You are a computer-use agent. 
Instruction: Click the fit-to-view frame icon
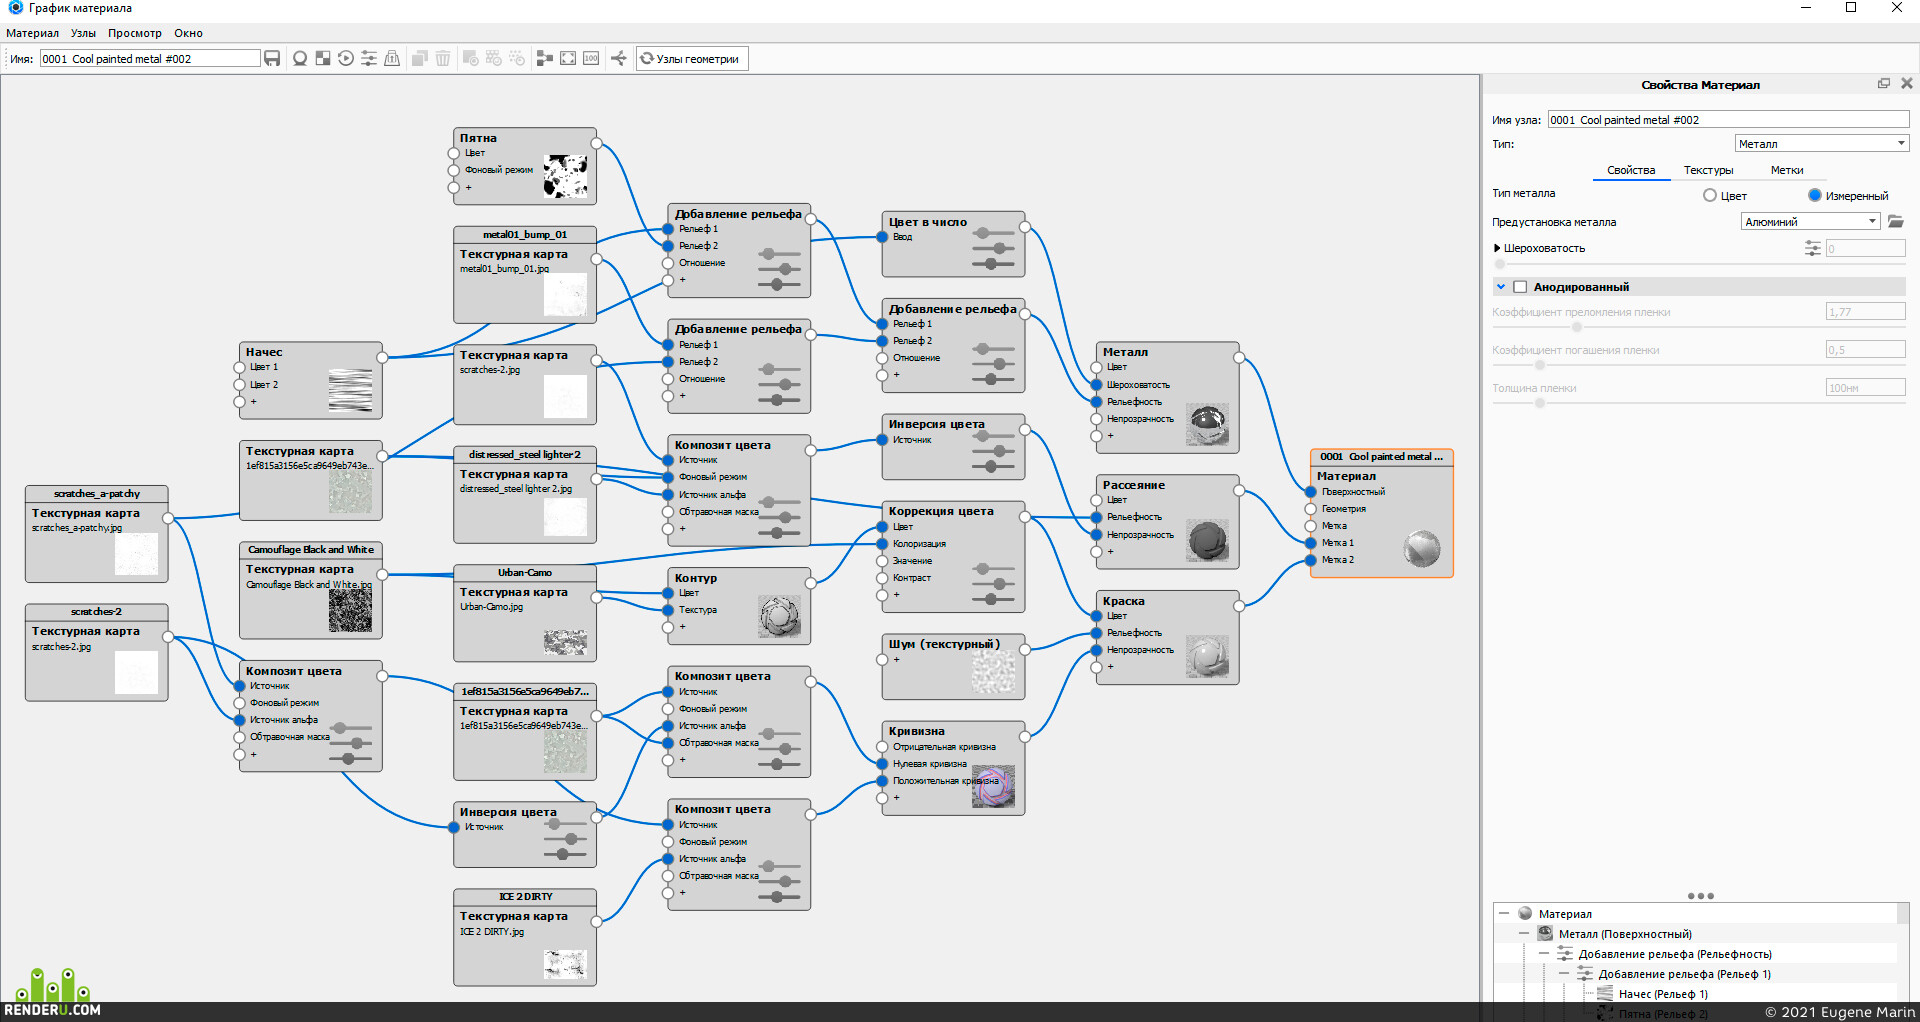(x=568, y=59)
